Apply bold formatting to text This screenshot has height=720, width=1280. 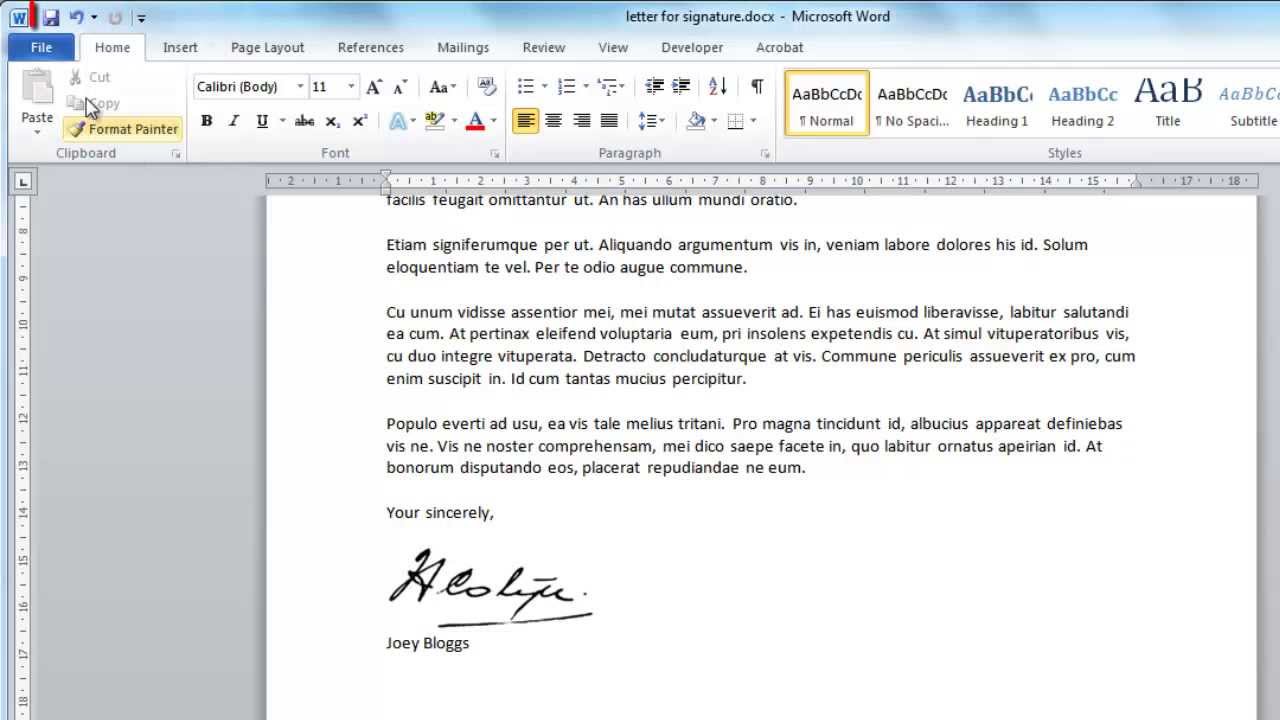click(206, 121)
